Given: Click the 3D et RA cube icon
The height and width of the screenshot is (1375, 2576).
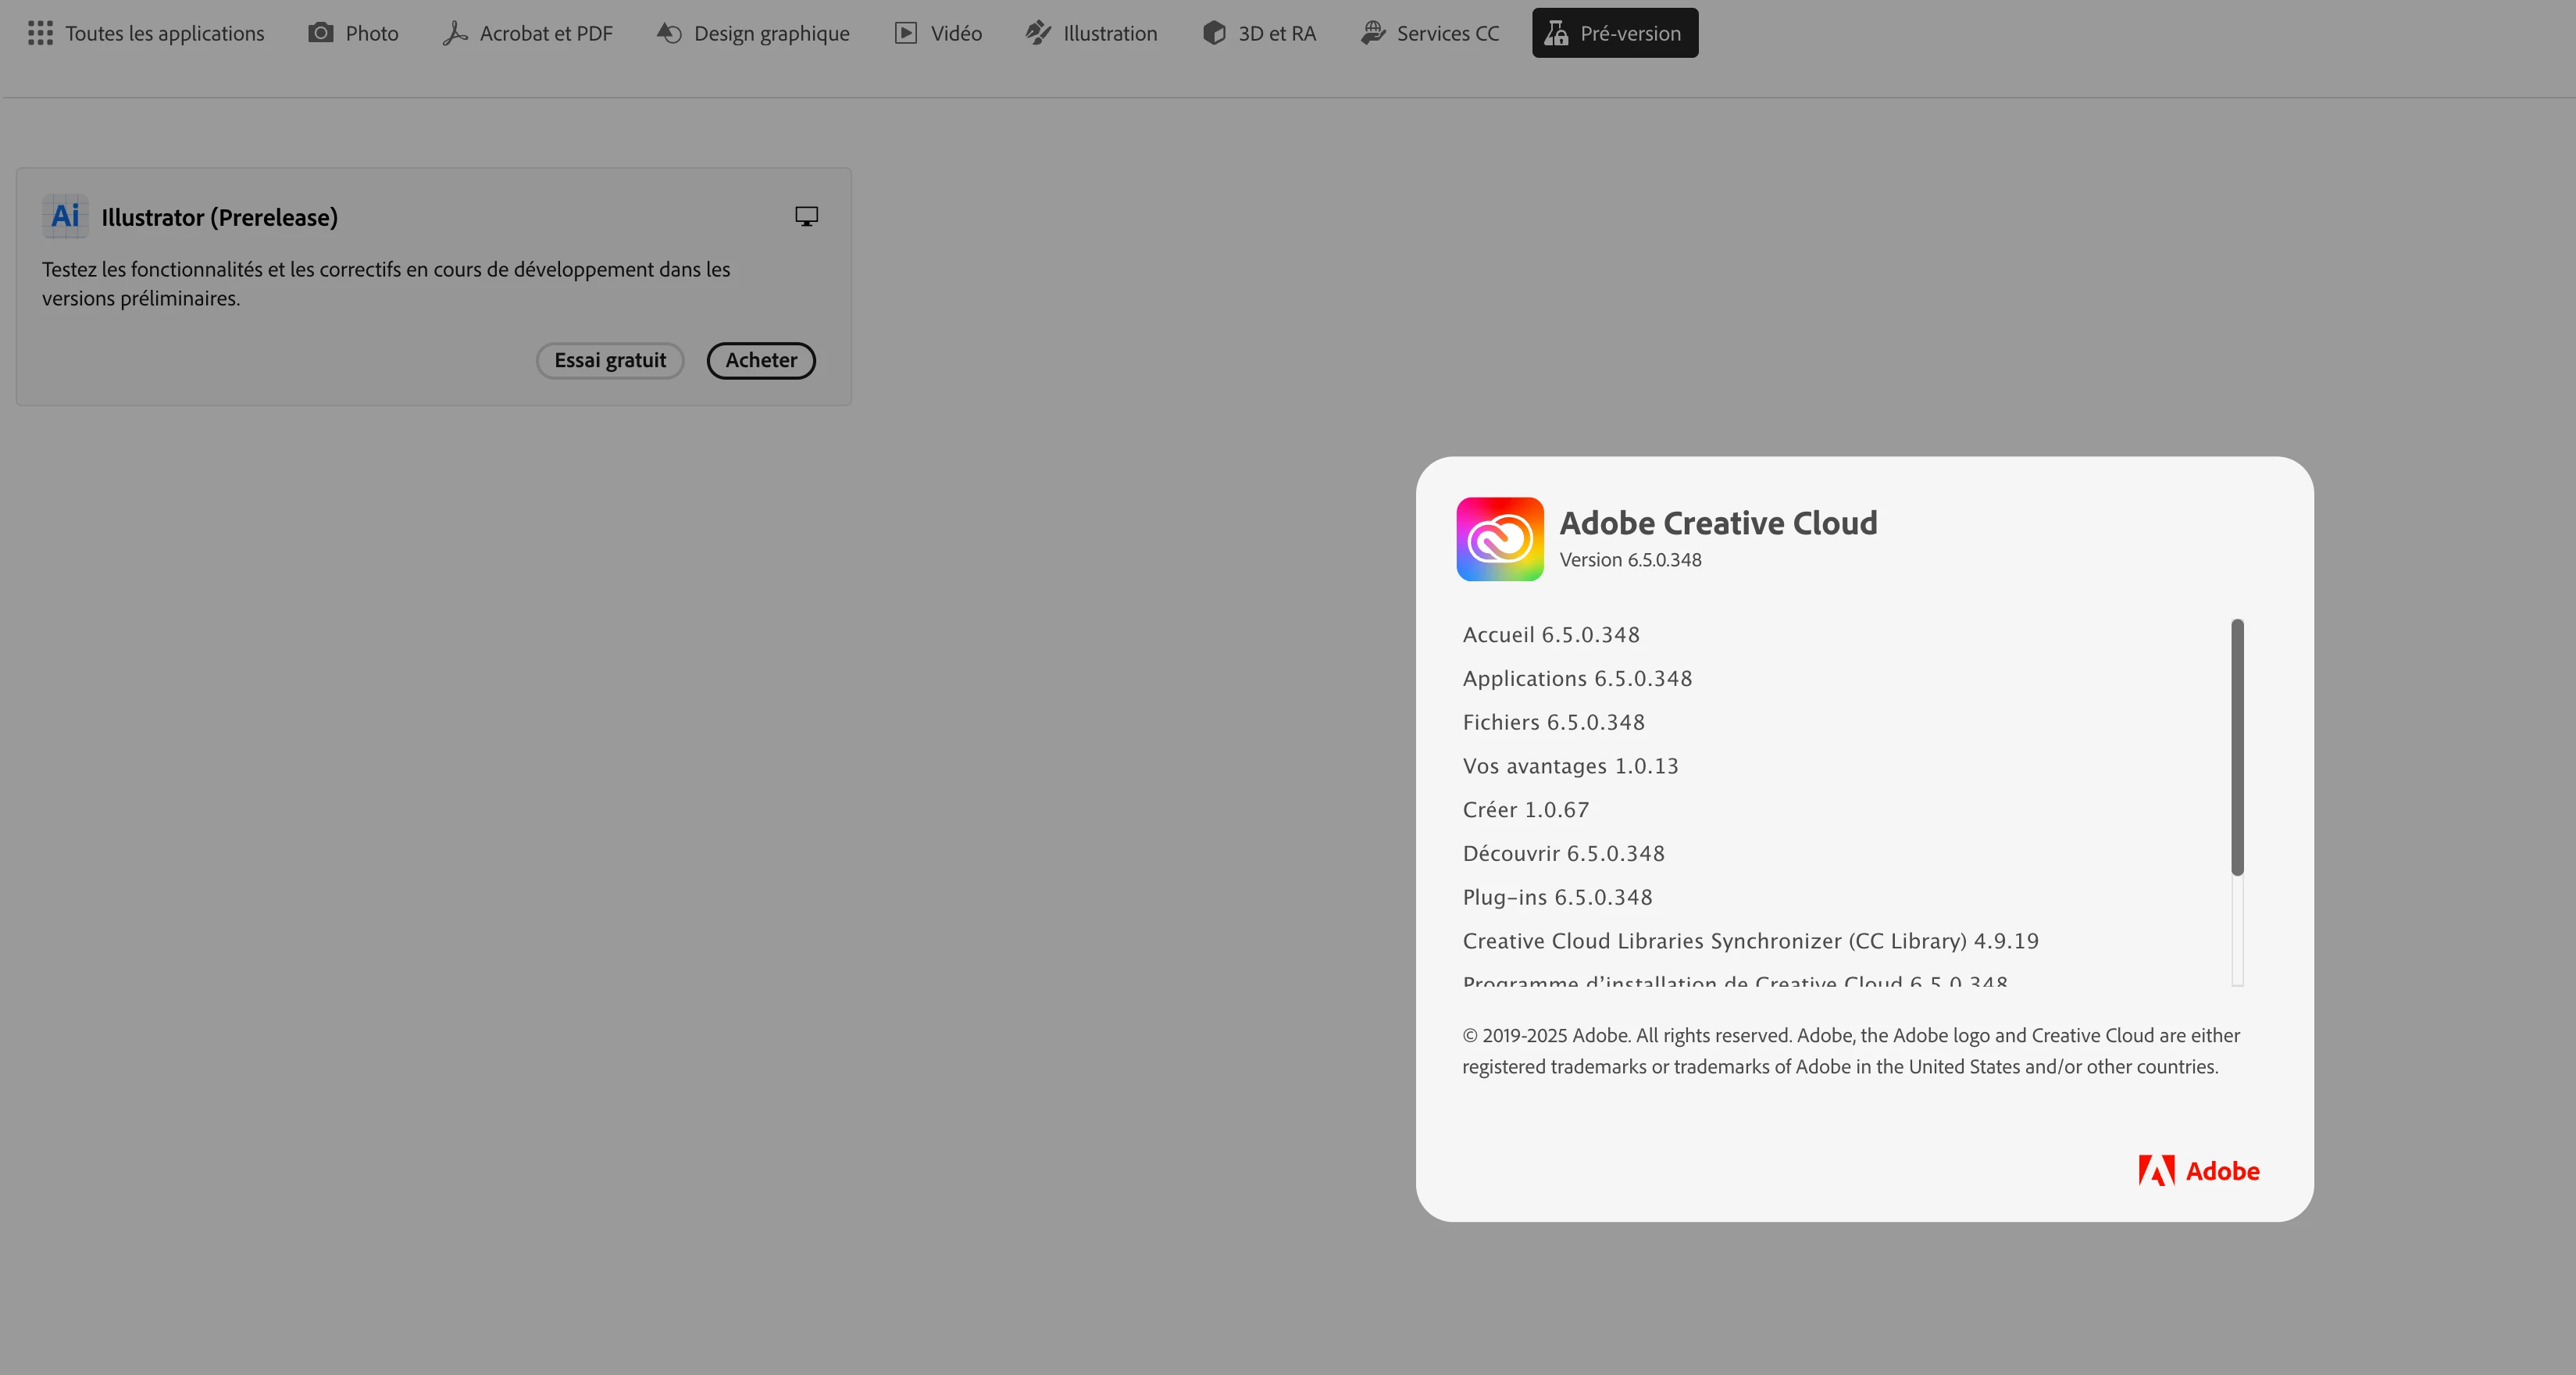Looking at the screenshot, I should point(1214,33).
